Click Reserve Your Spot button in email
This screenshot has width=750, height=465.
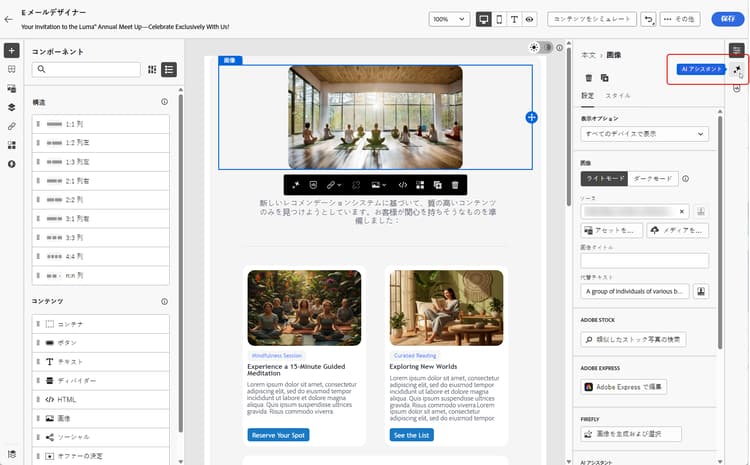pyautogui.click(x=278, y=435)
